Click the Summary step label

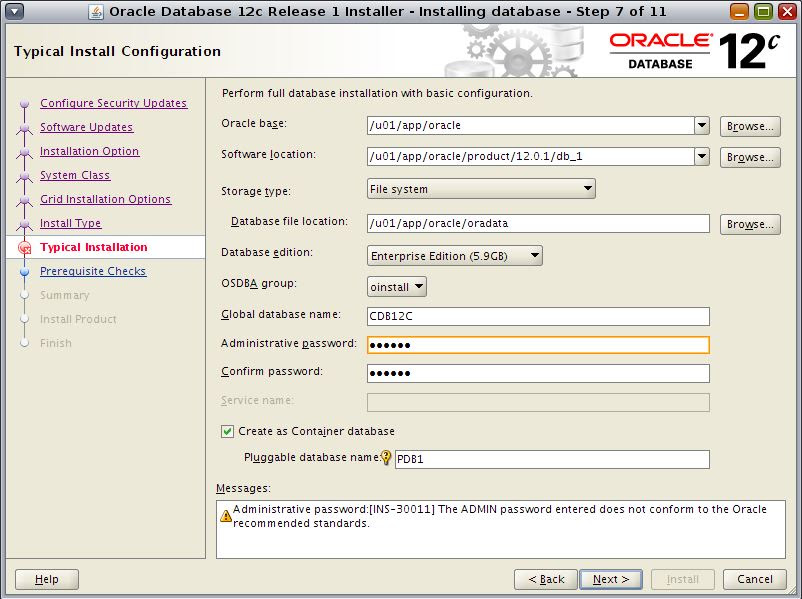(64, 295)
